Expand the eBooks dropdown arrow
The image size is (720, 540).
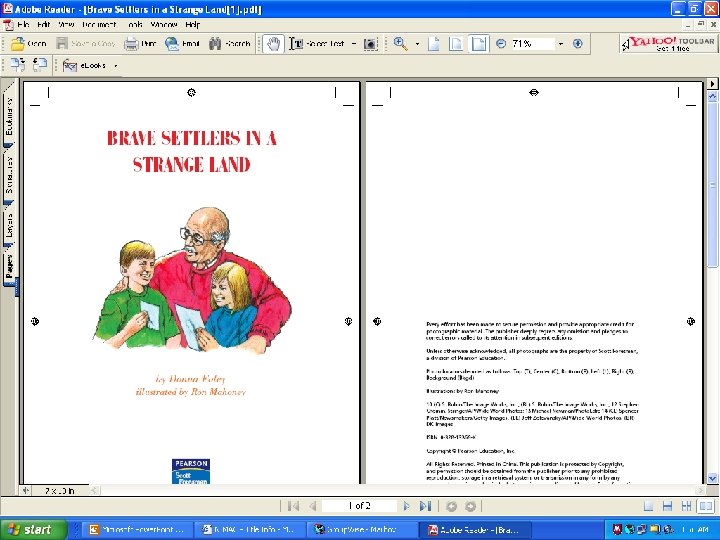coord(115,66)
